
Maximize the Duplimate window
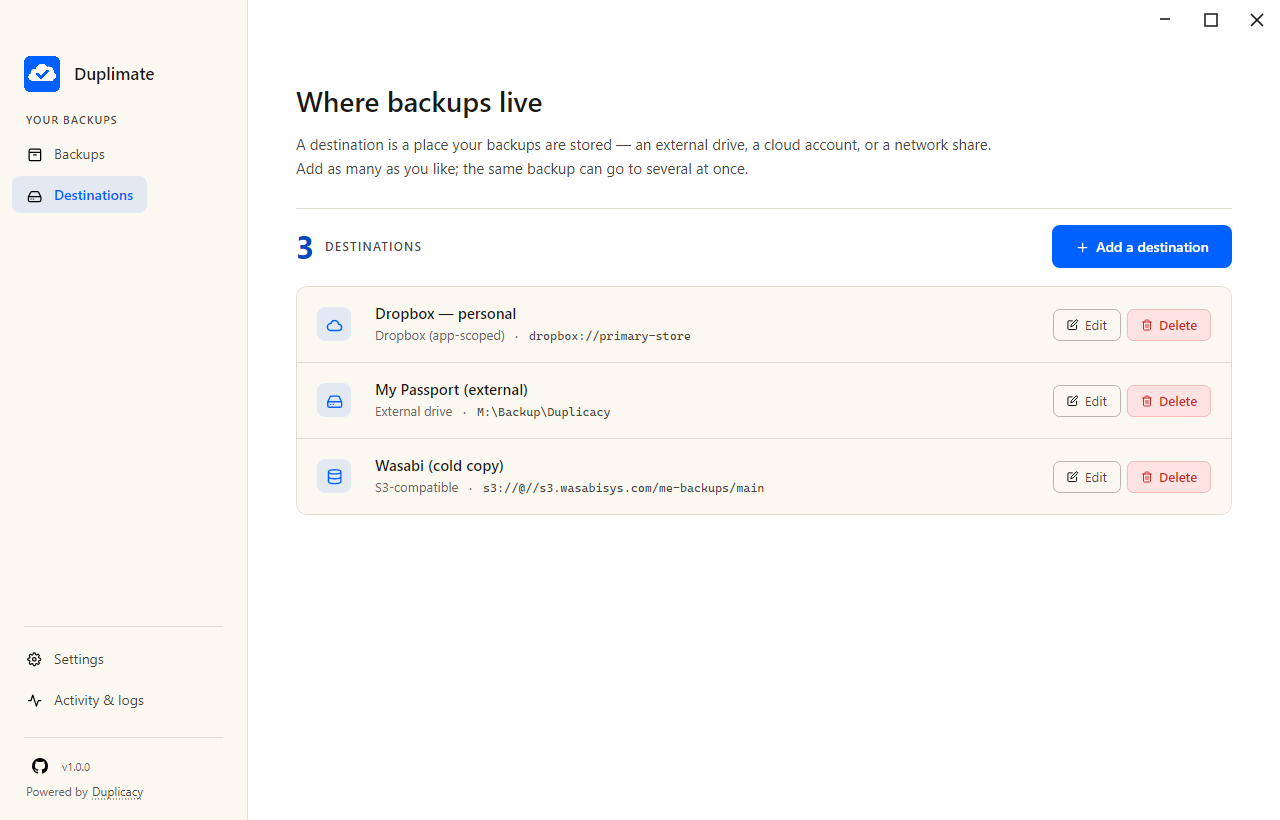pyautogui.click(x=1211, y=20)
